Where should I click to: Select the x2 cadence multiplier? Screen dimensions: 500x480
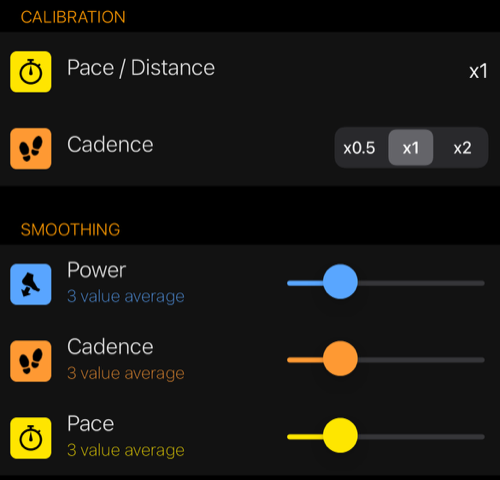pyautogui.click(x=462, y=148)
